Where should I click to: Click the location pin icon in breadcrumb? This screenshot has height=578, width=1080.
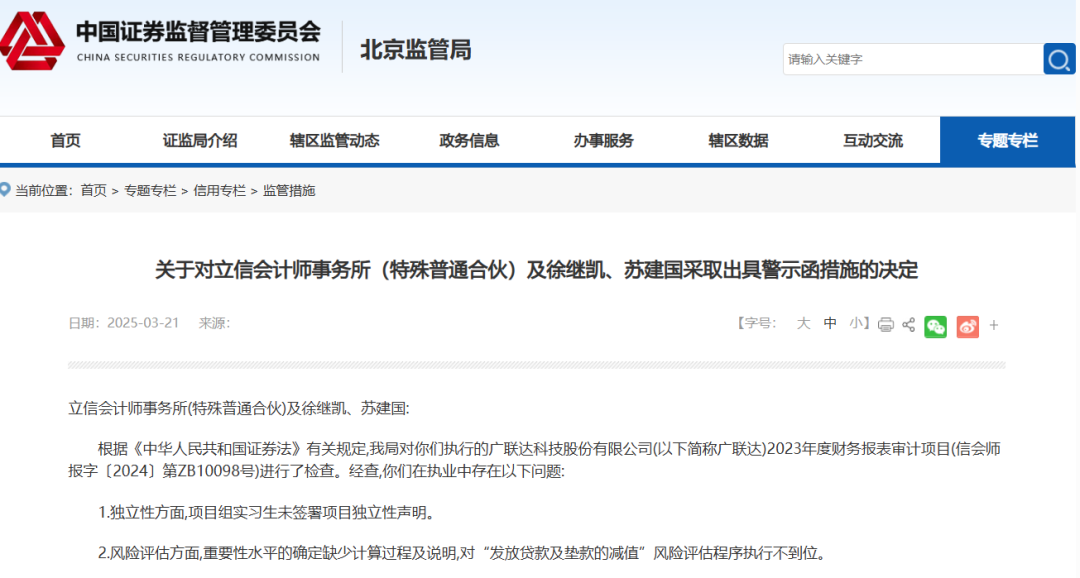(6, 189)
